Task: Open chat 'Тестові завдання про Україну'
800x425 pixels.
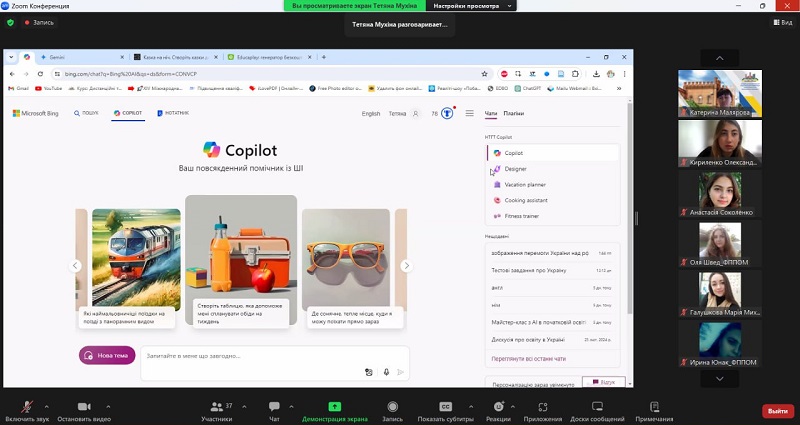Action: pos(552,270)
